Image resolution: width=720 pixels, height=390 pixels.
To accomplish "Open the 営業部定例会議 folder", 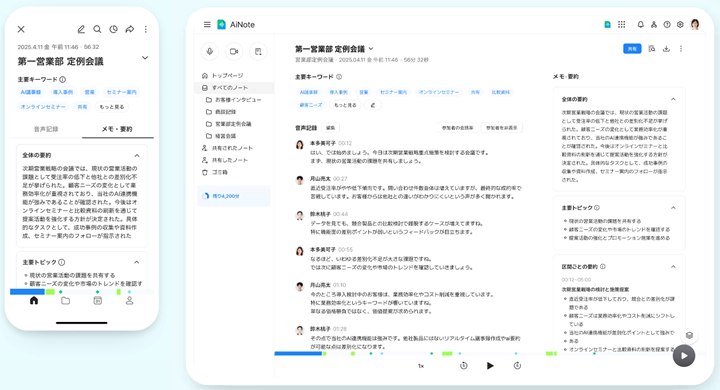I will 229,124.
